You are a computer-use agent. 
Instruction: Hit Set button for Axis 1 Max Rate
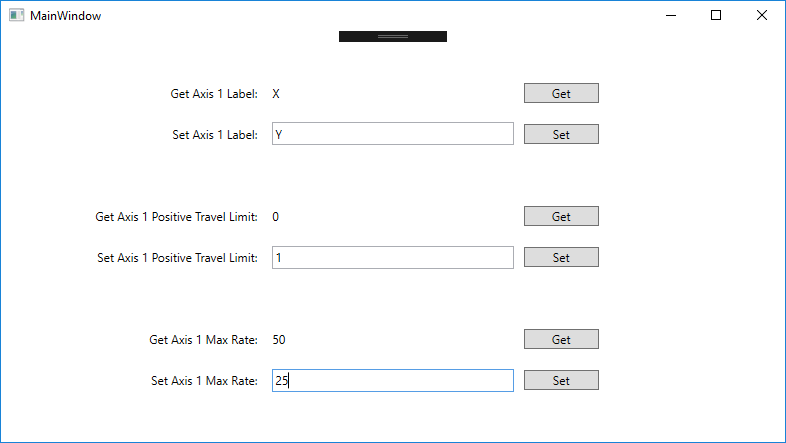tap(561, 380)
